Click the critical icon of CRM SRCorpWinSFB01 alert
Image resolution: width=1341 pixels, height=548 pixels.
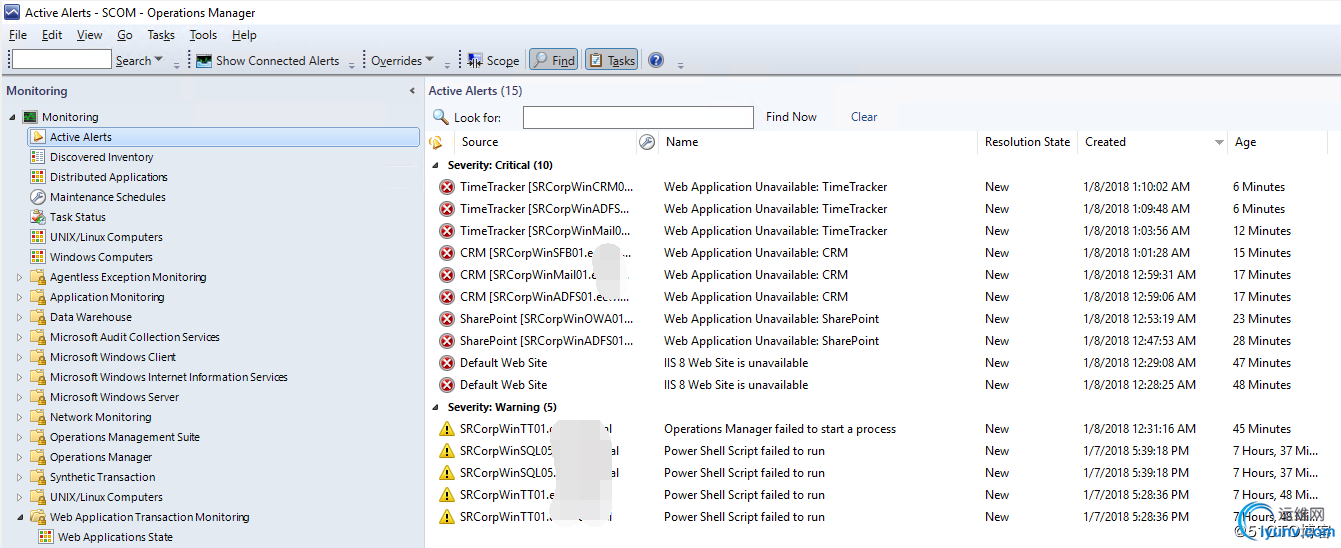coord(447,253)
